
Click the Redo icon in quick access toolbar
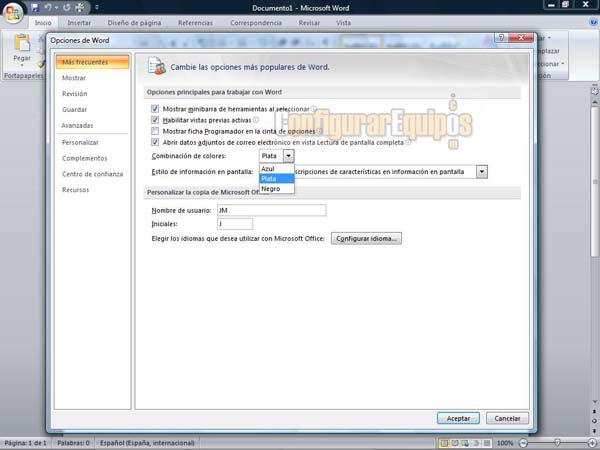point(67,7)
